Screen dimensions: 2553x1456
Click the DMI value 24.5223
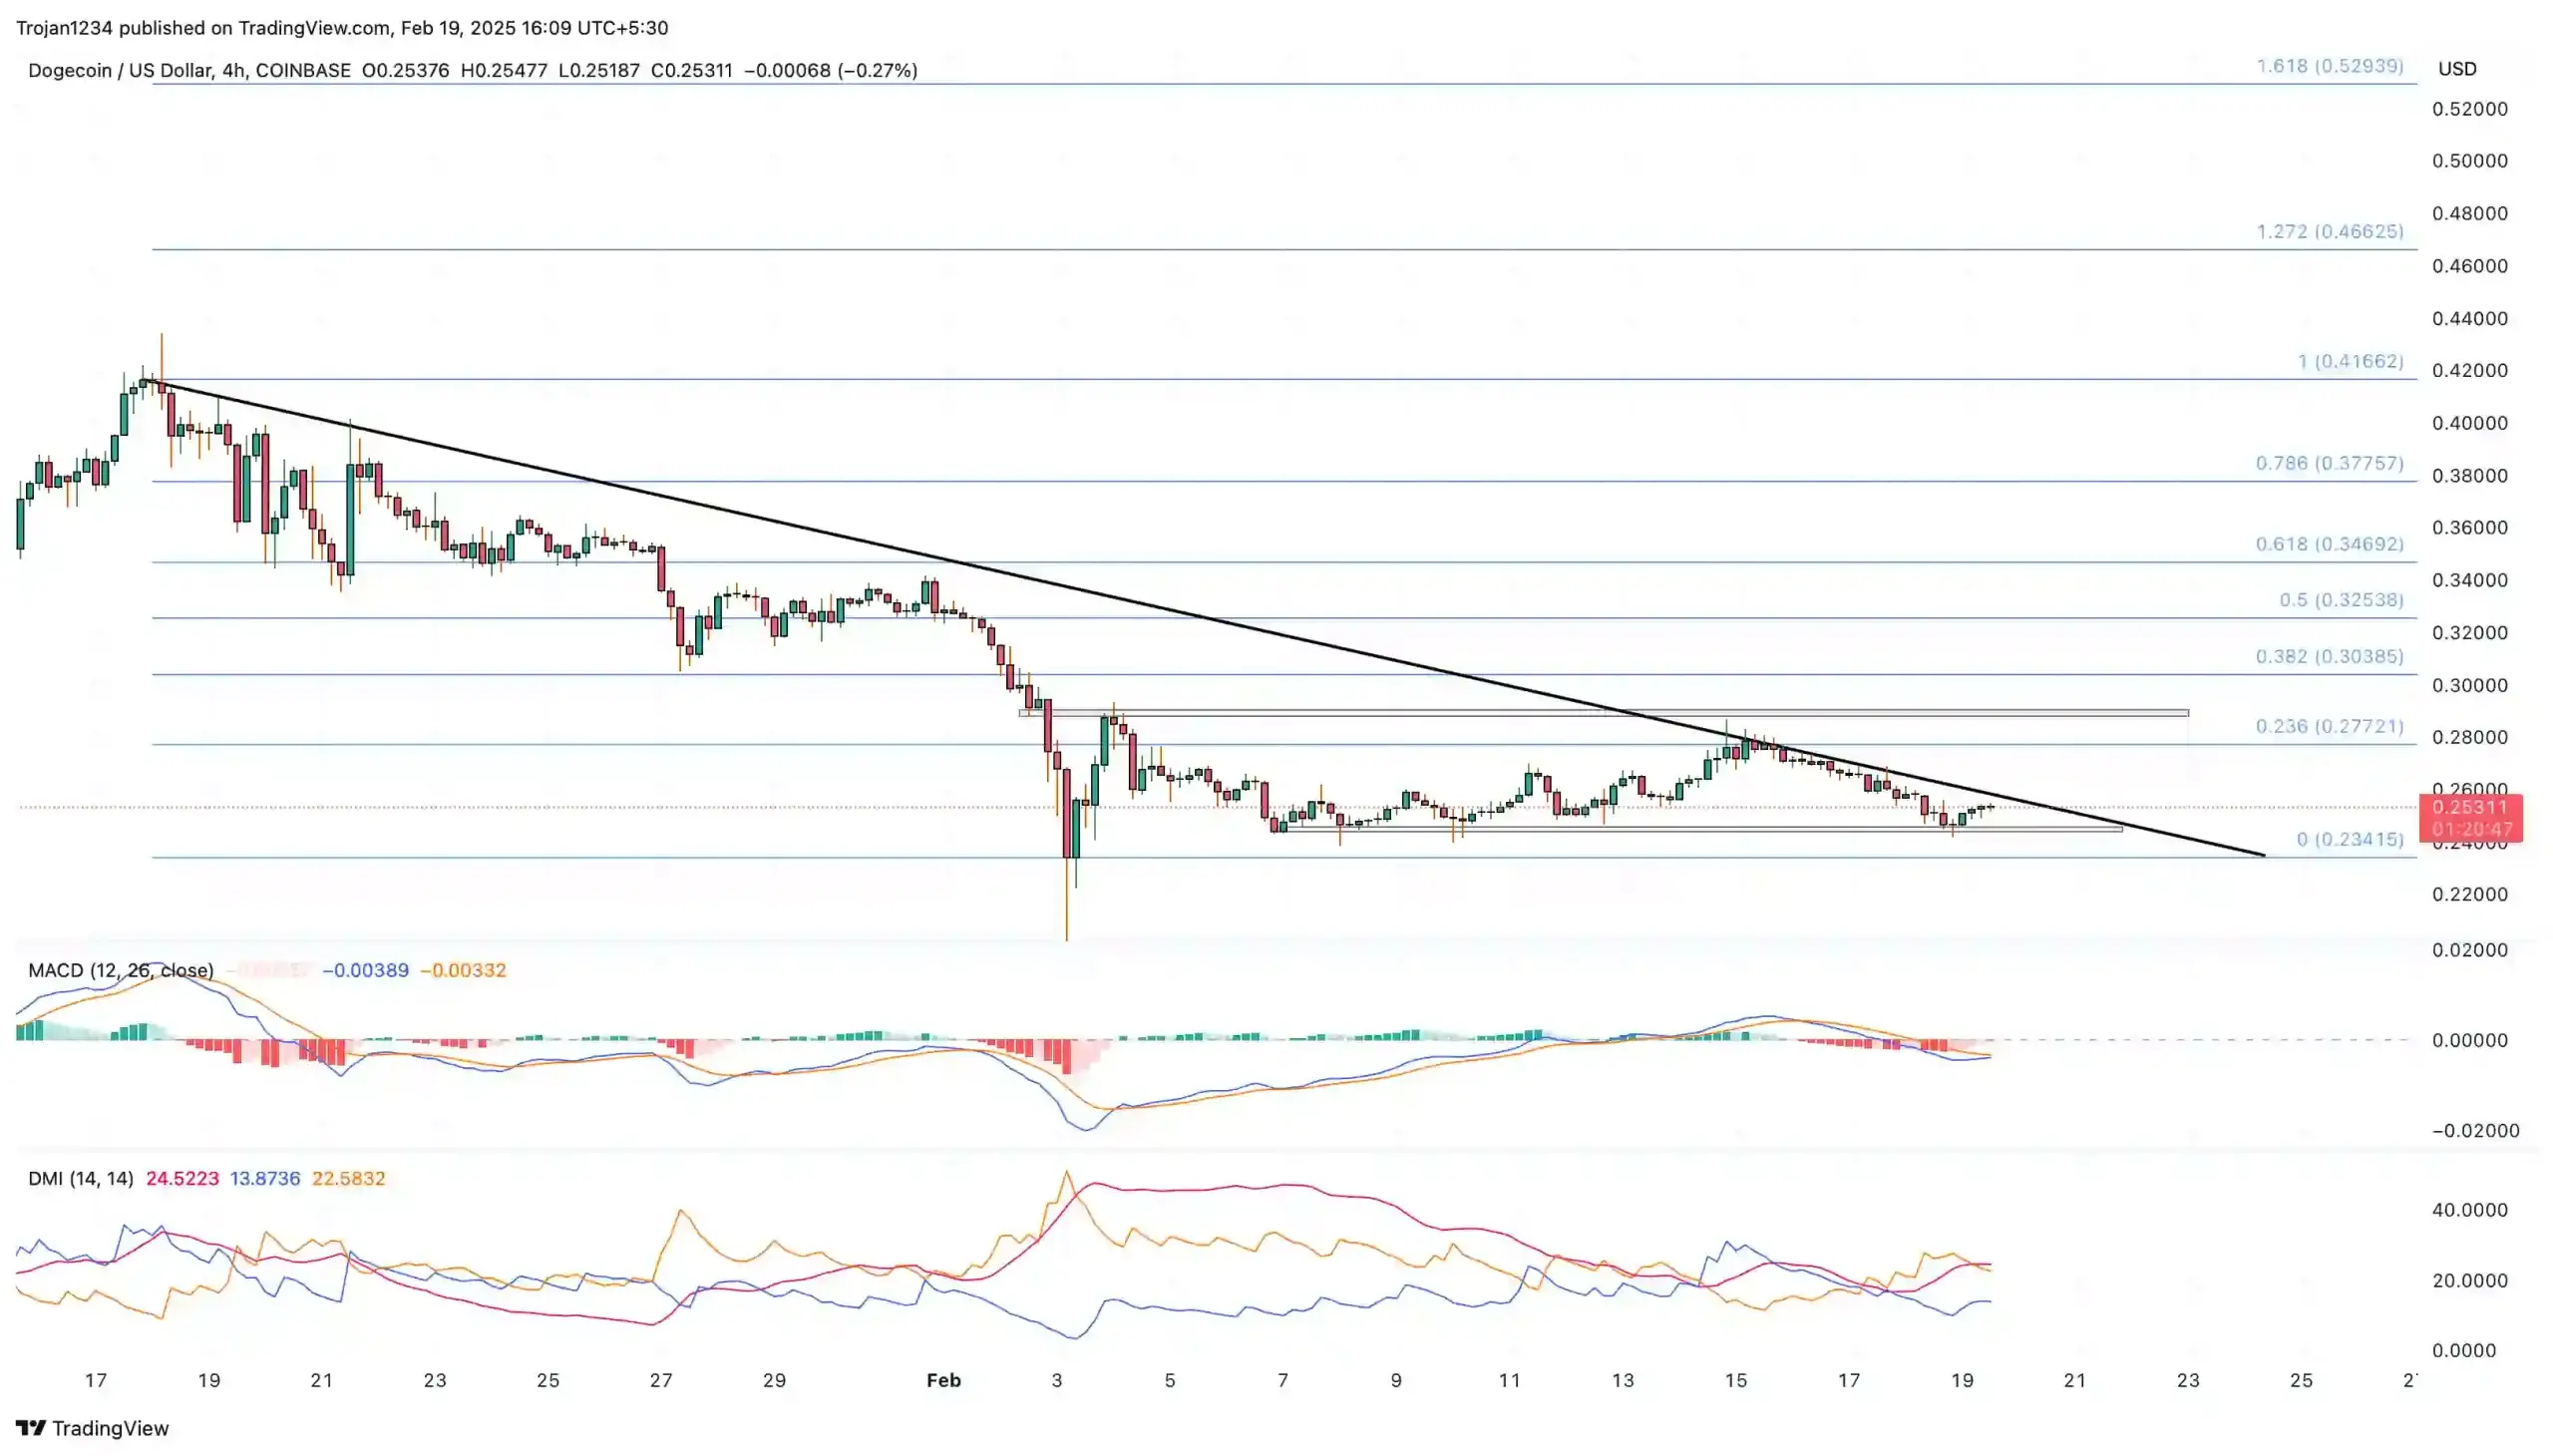point(182,1178)
